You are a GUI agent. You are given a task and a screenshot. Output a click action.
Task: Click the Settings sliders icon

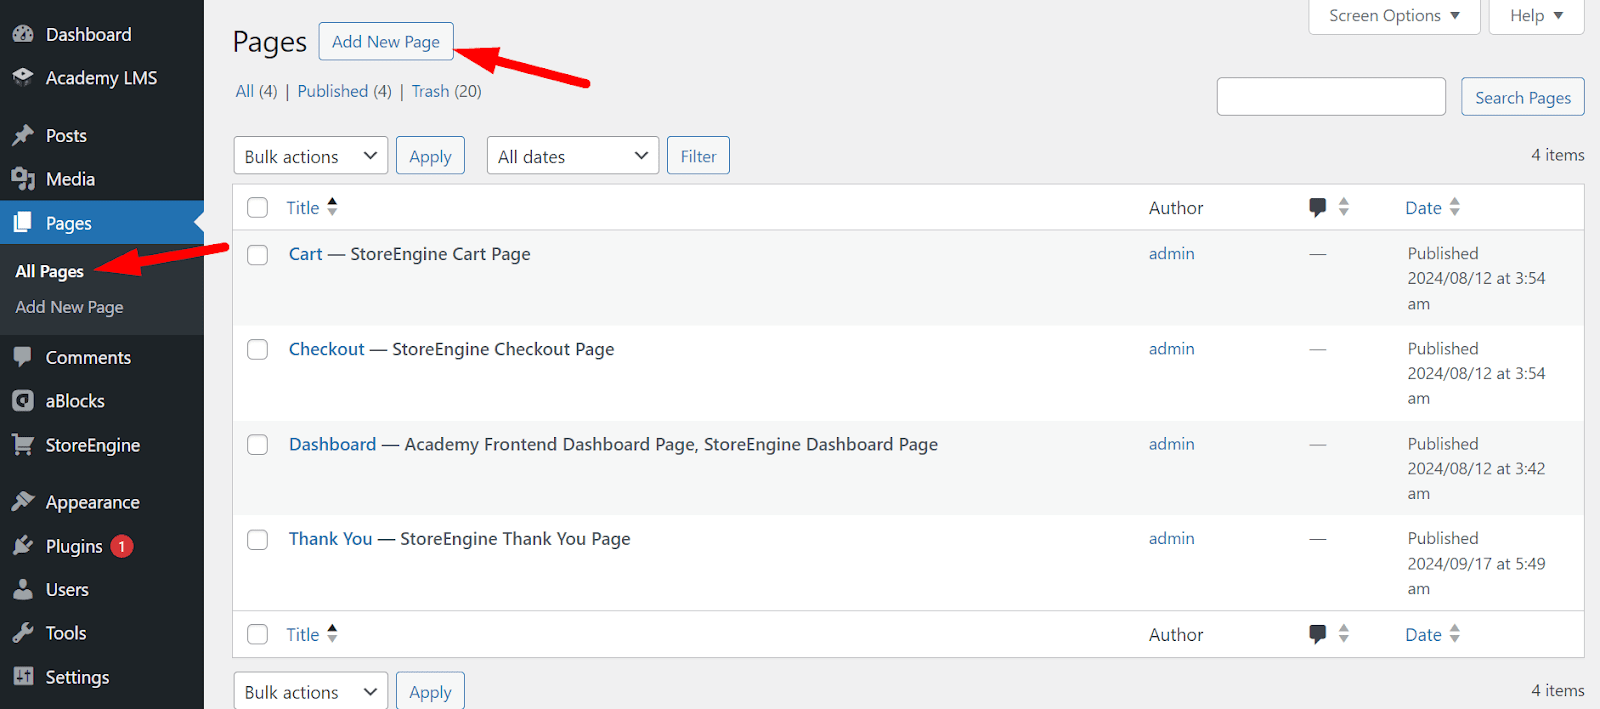[23, 677]
